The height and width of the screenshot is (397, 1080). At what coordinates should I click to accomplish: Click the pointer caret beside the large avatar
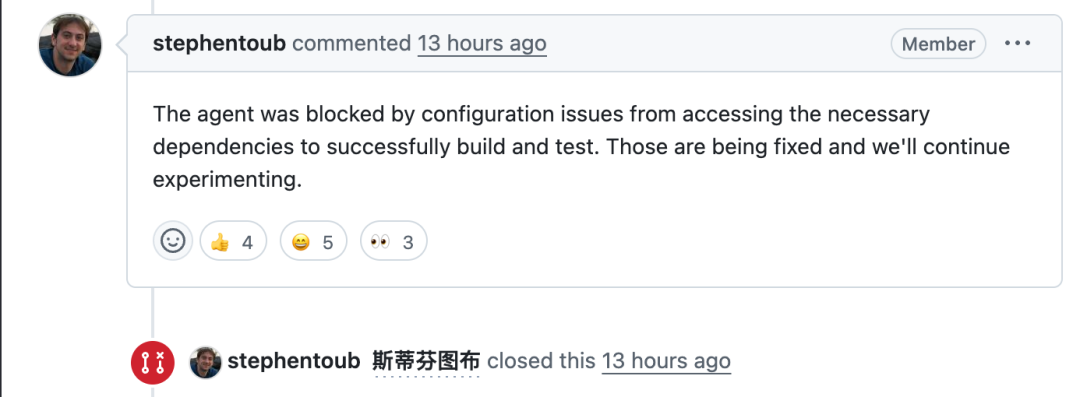(122, 45)
